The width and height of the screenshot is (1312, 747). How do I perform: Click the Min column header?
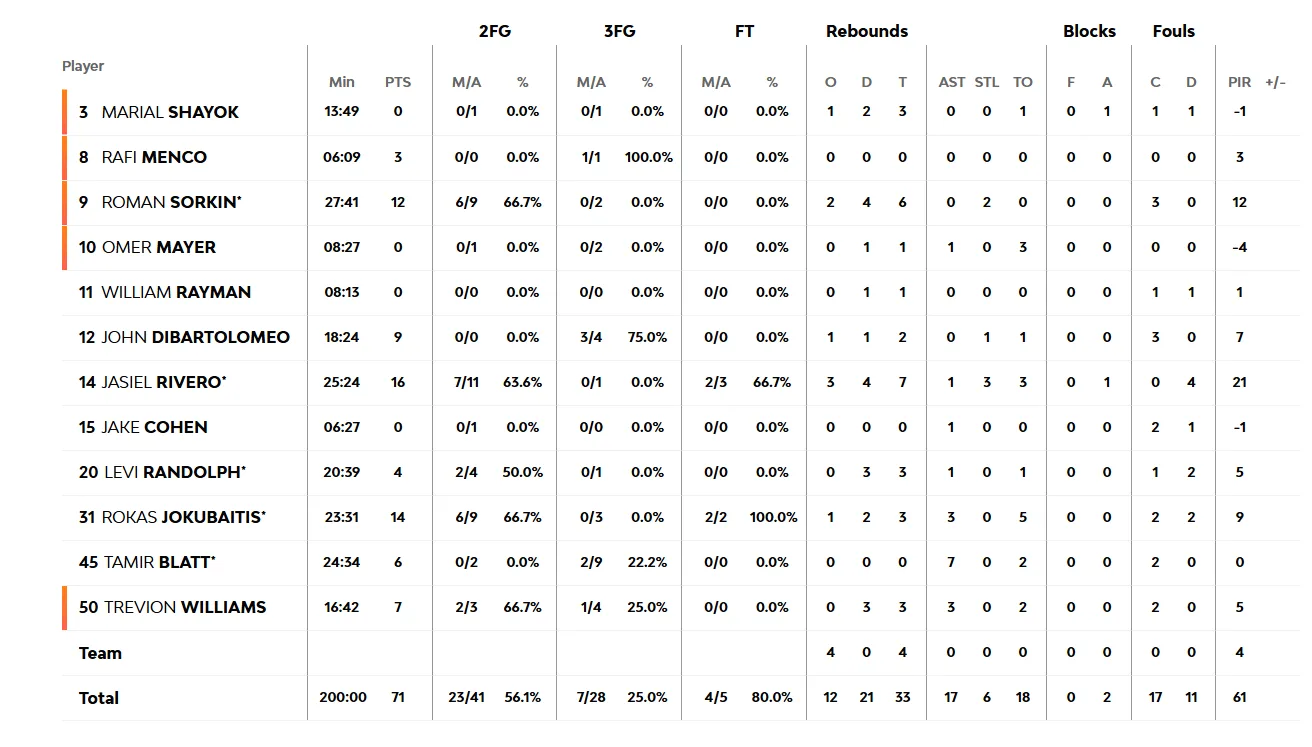(341, 82)
